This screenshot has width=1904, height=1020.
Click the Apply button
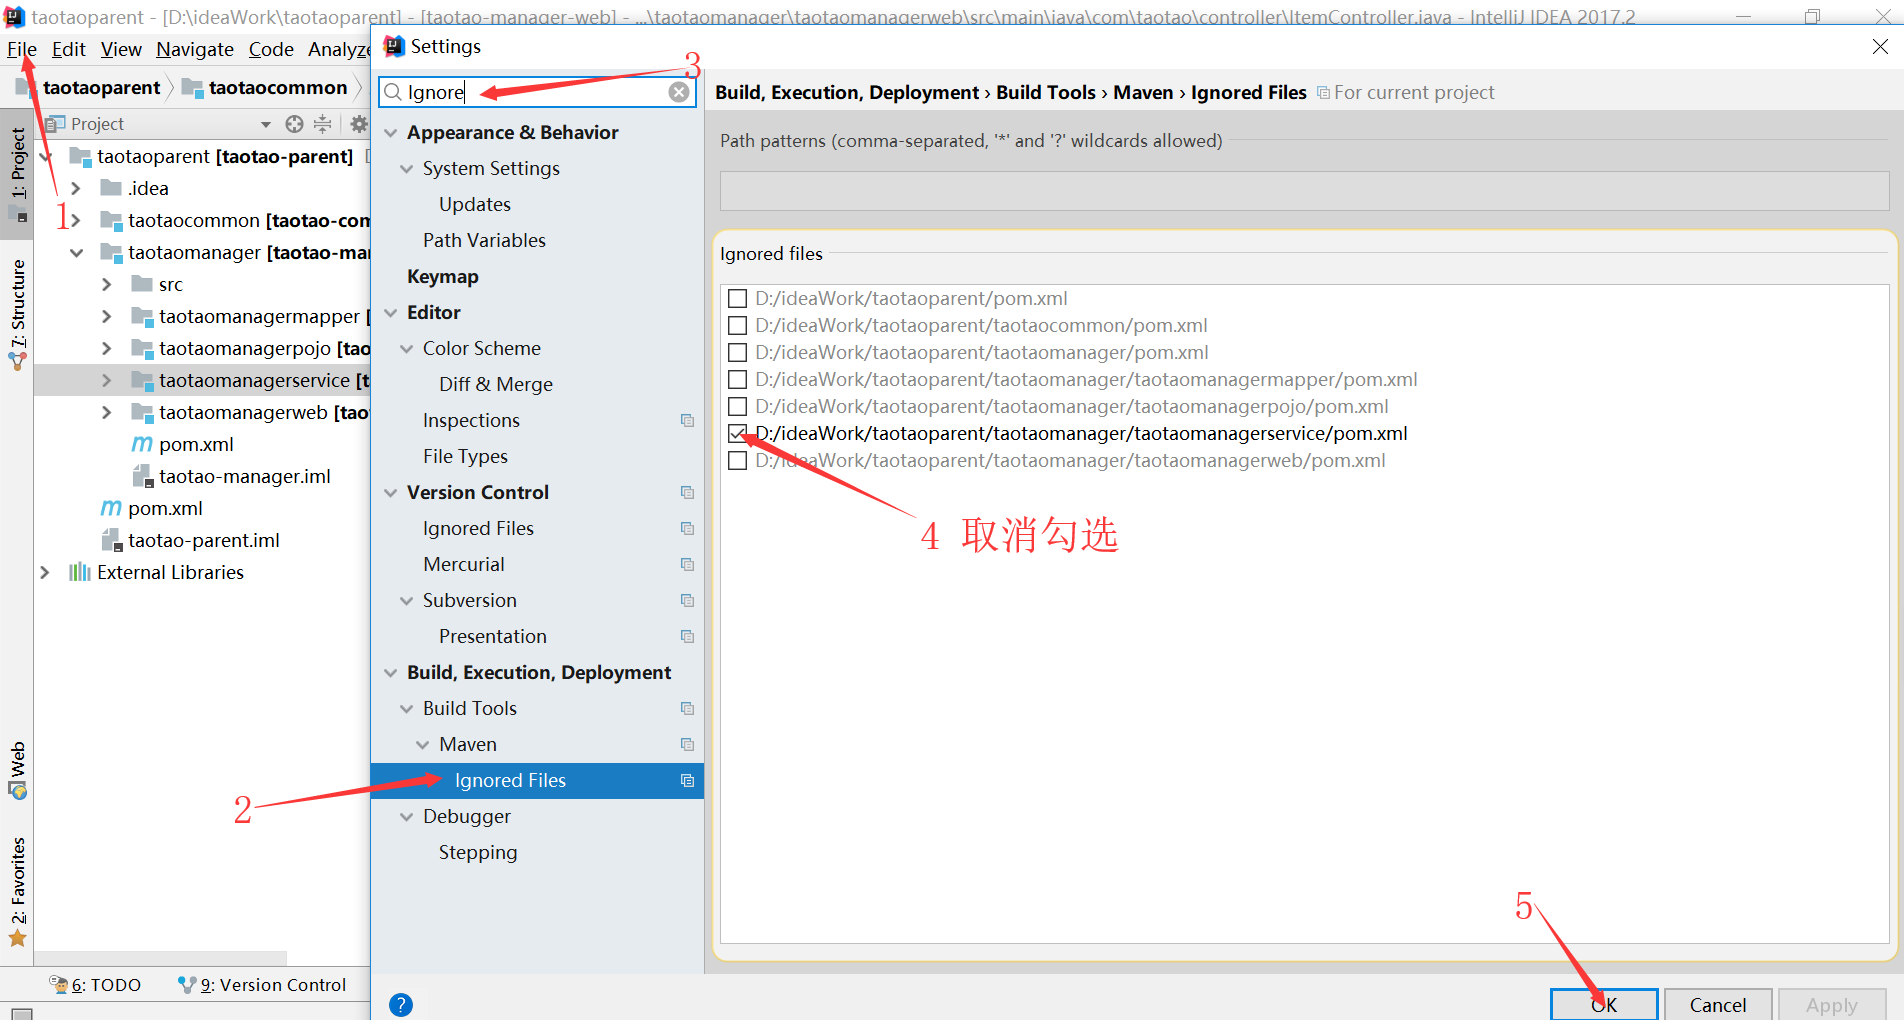(1832, 1005)
